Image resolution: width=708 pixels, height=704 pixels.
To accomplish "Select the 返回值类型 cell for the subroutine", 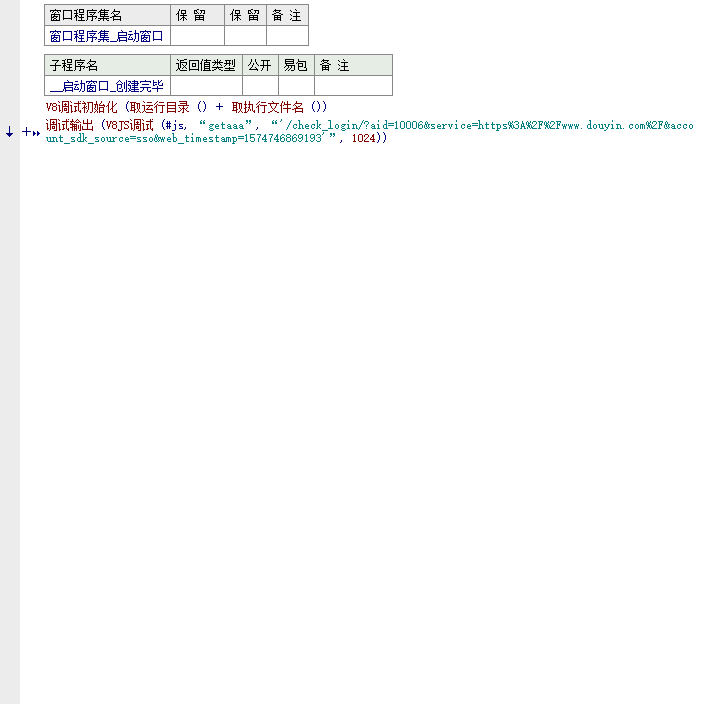I will coord(206,86).
